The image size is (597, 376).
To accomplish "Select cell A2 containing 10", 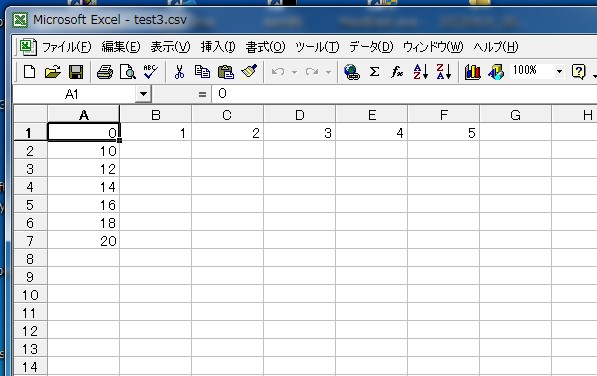I will (x=83, y=151).
